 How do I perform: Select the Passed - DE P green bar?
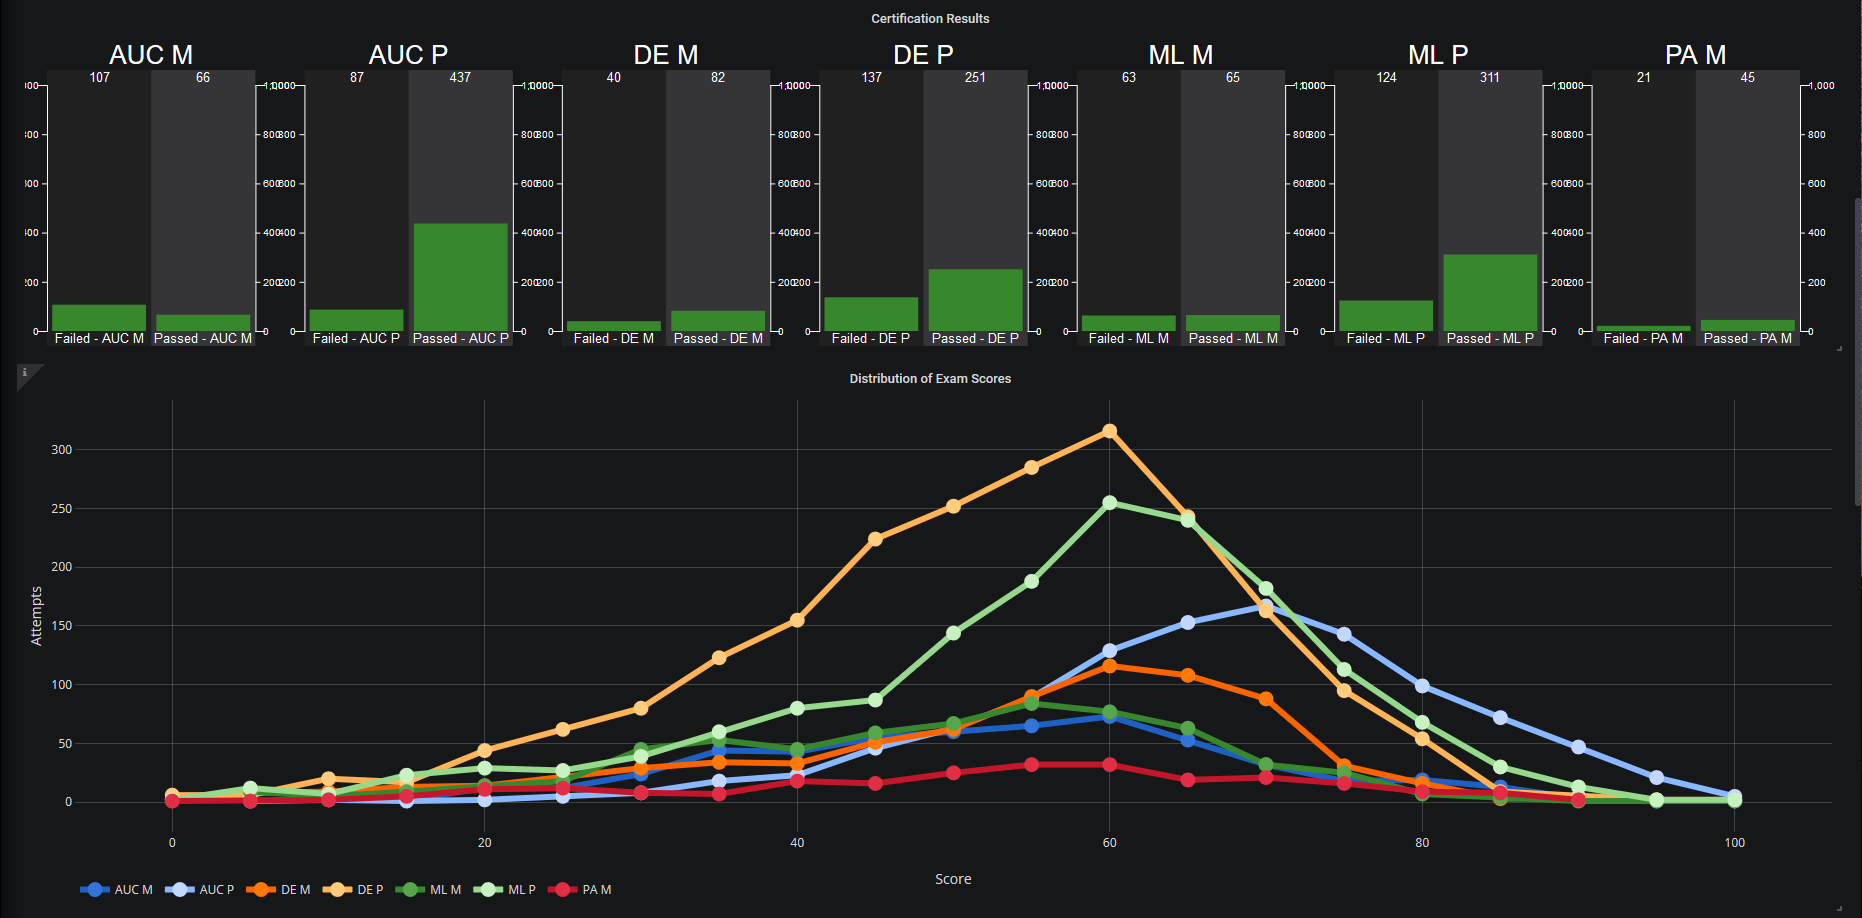(x=976, y=300)
